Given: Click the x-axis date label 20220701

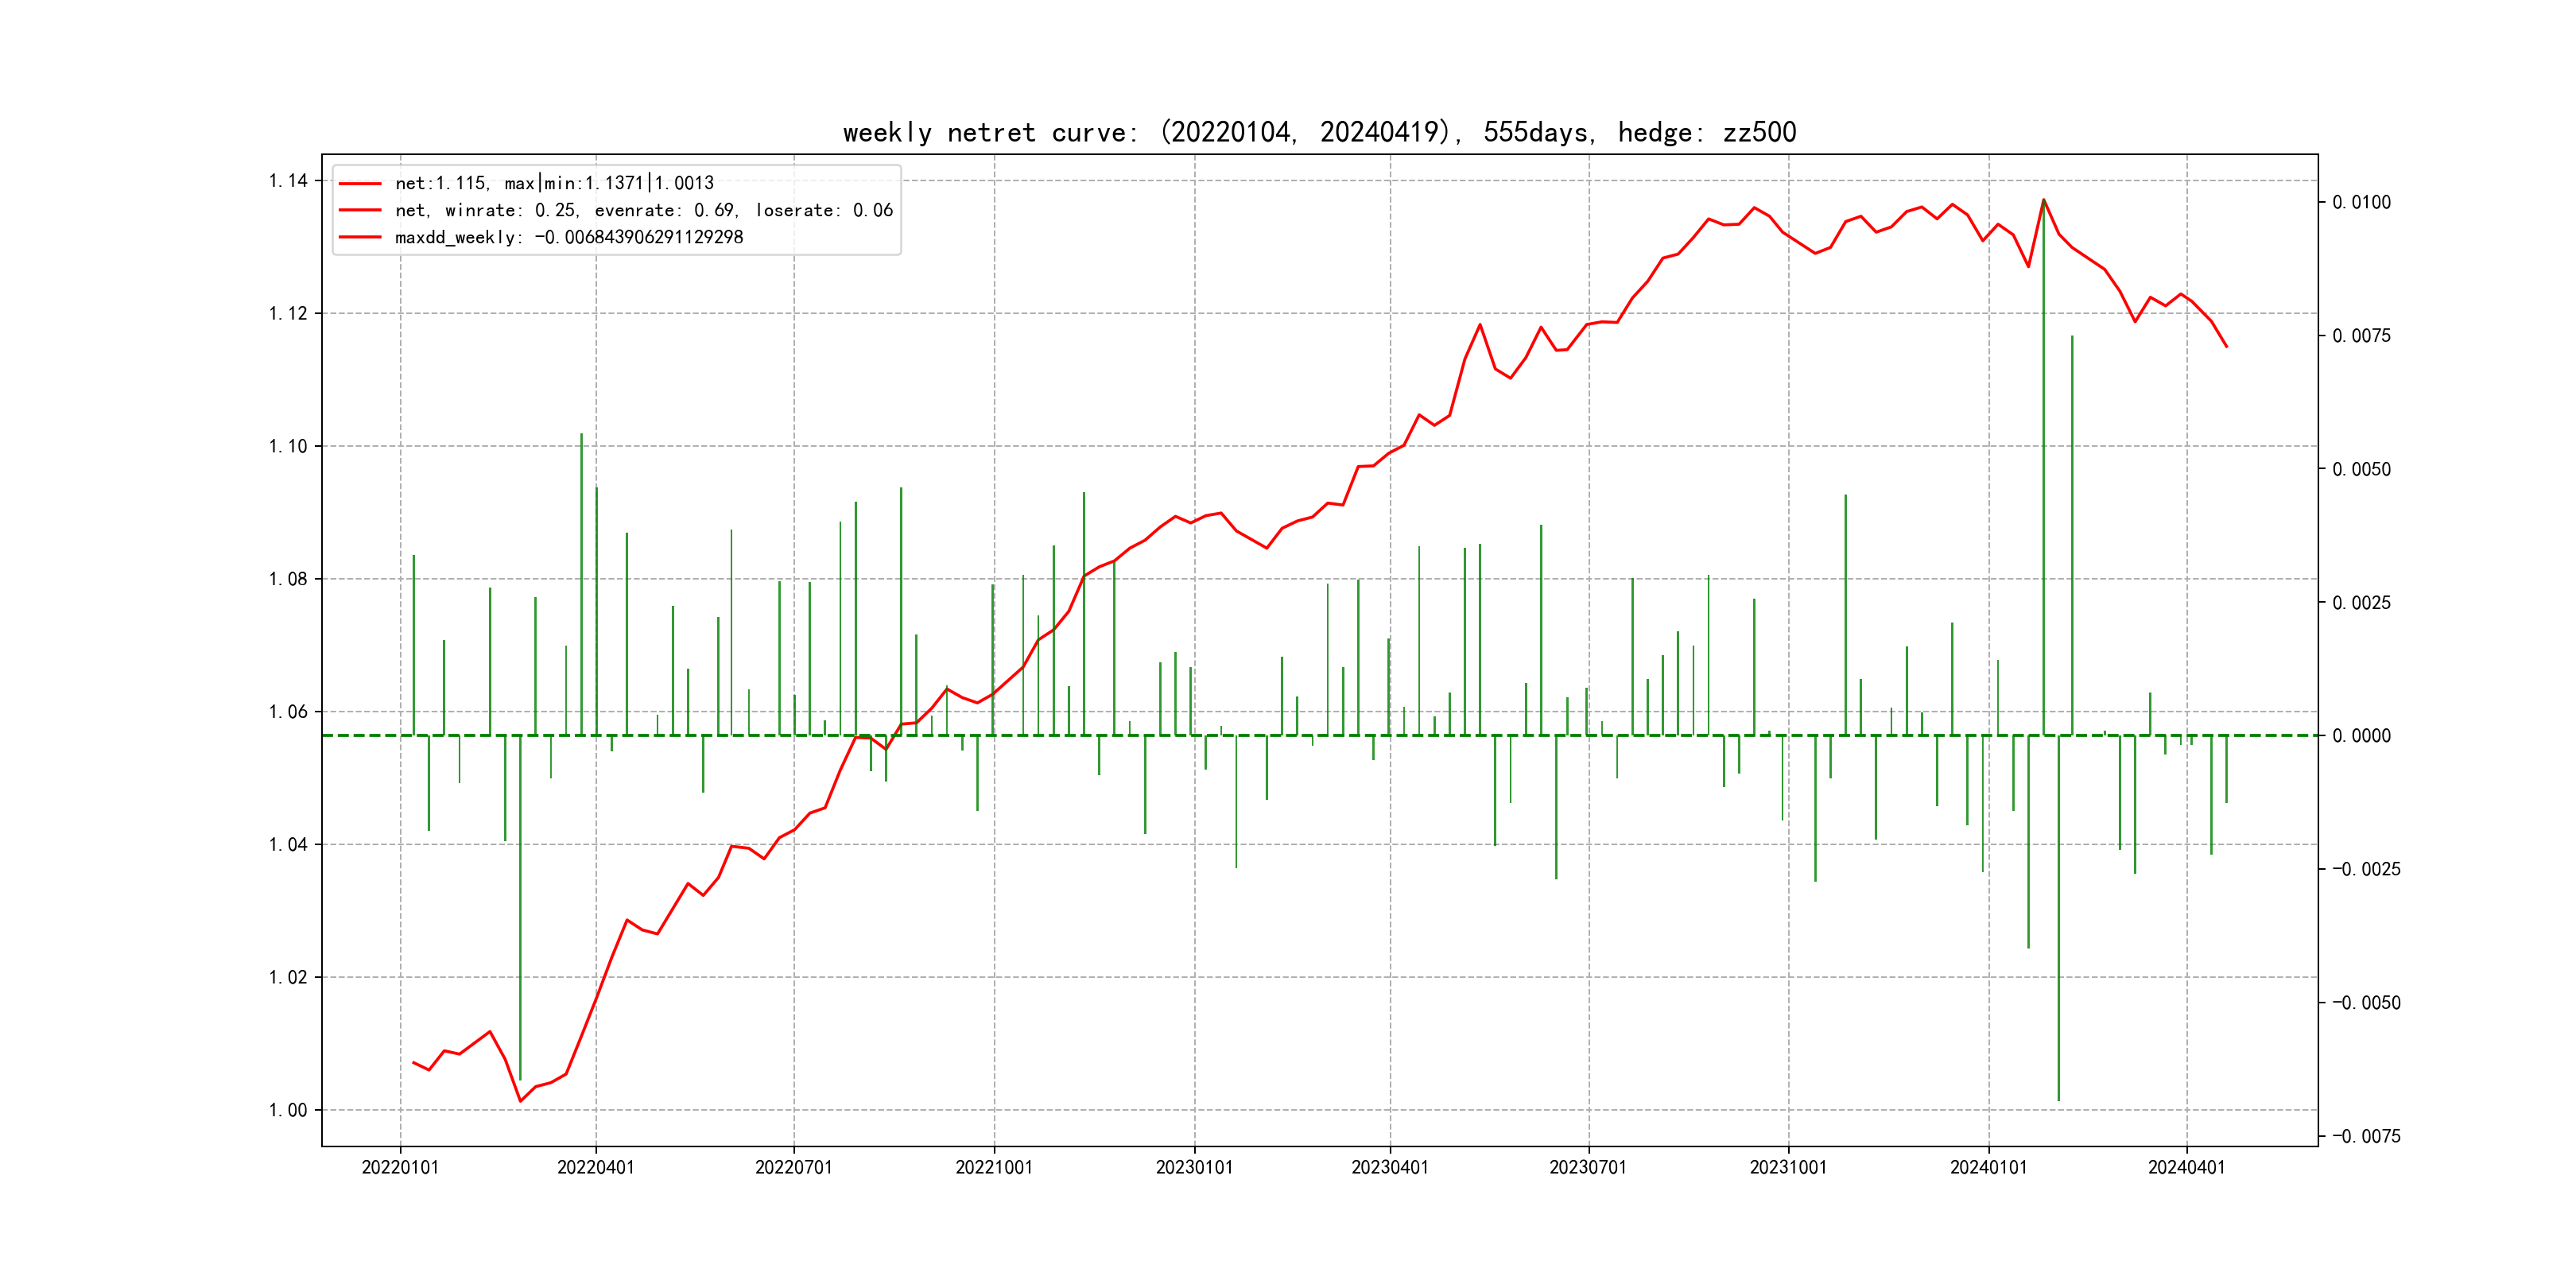Looking at the screenshot, I should [x=794, y=1167].
